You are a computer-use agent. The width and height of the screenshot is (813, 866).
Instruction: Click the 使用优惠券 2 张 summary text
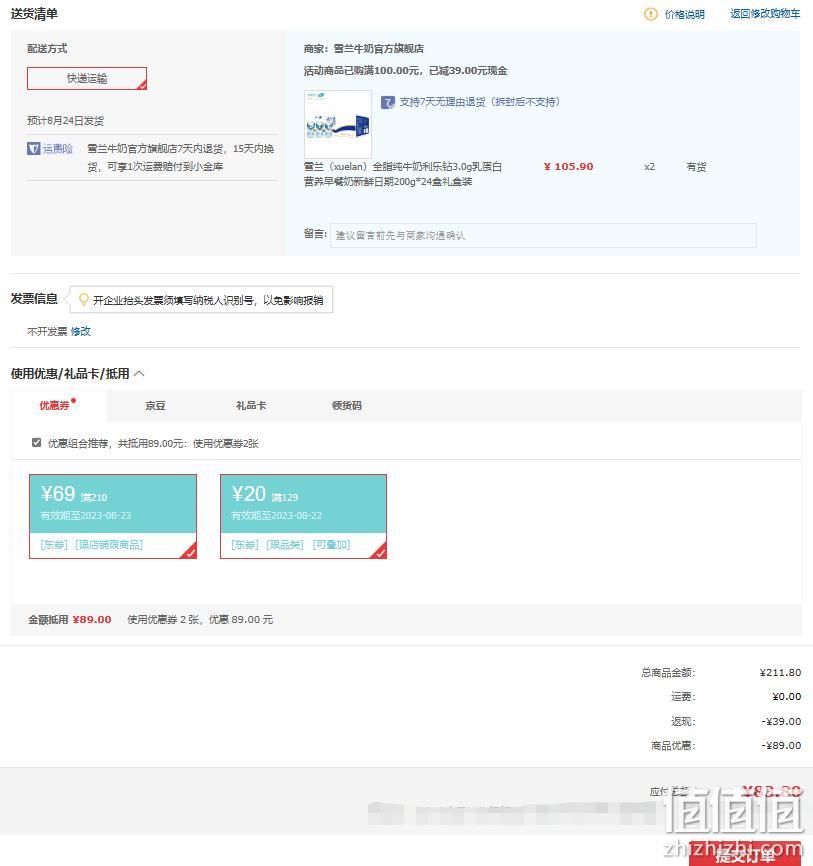tap(200, 620)
